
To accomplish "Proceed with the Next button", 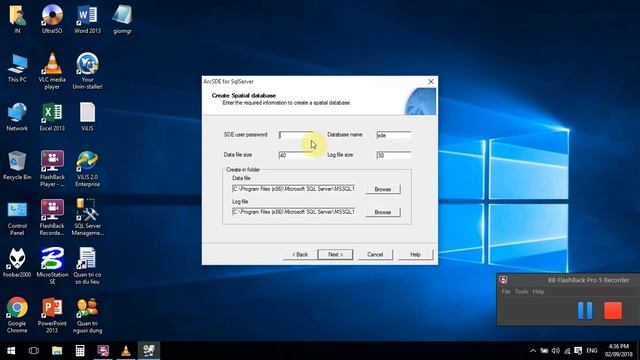I will click(335, 254).
